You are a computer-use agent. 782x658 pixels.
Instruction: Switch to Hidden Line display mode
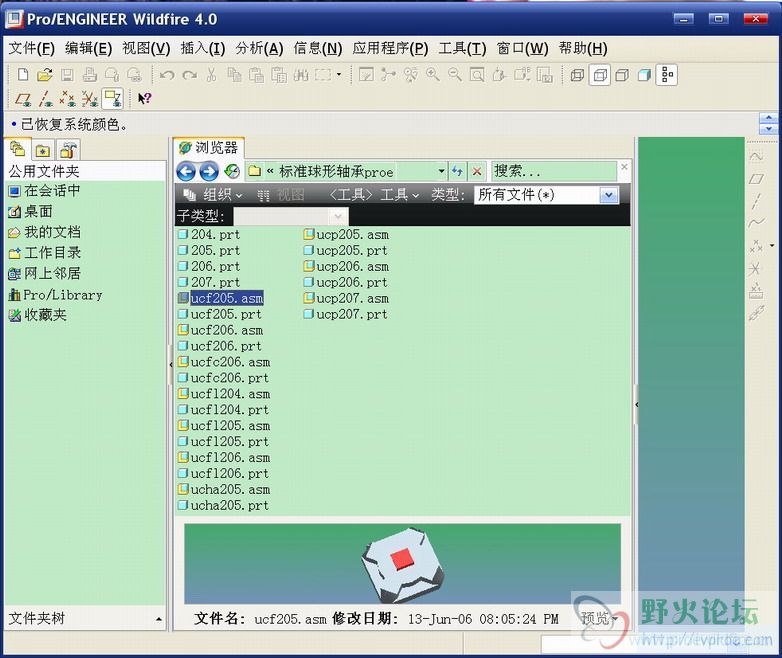pos(599,75)
